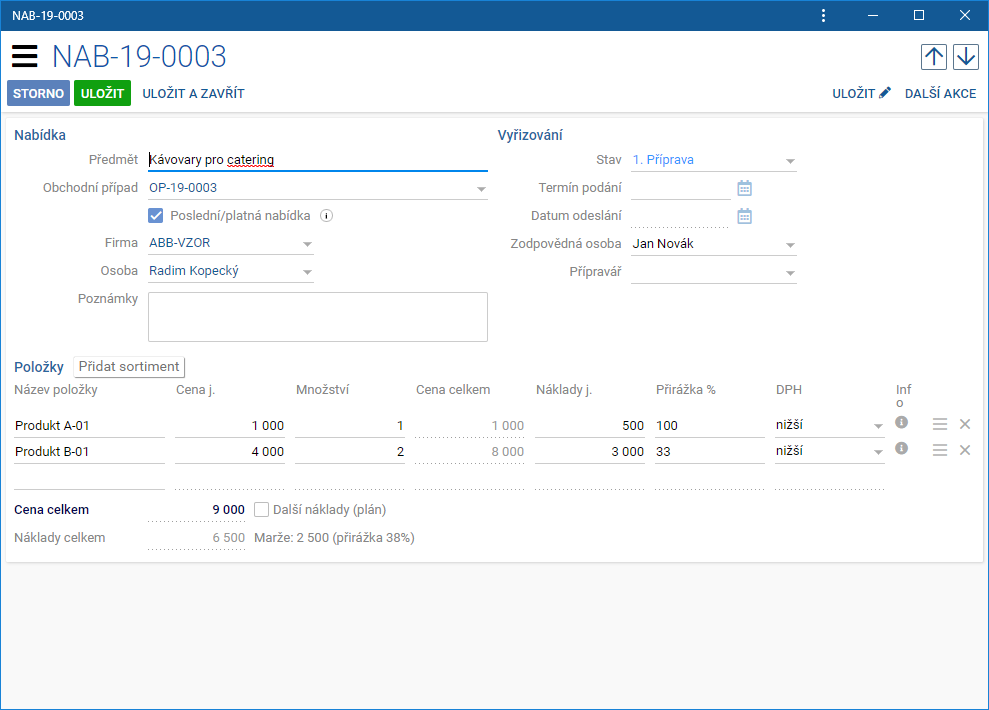Click reorder handle for Produkt B-01
This screenshot has height=710, width=989.
[940, 450]
